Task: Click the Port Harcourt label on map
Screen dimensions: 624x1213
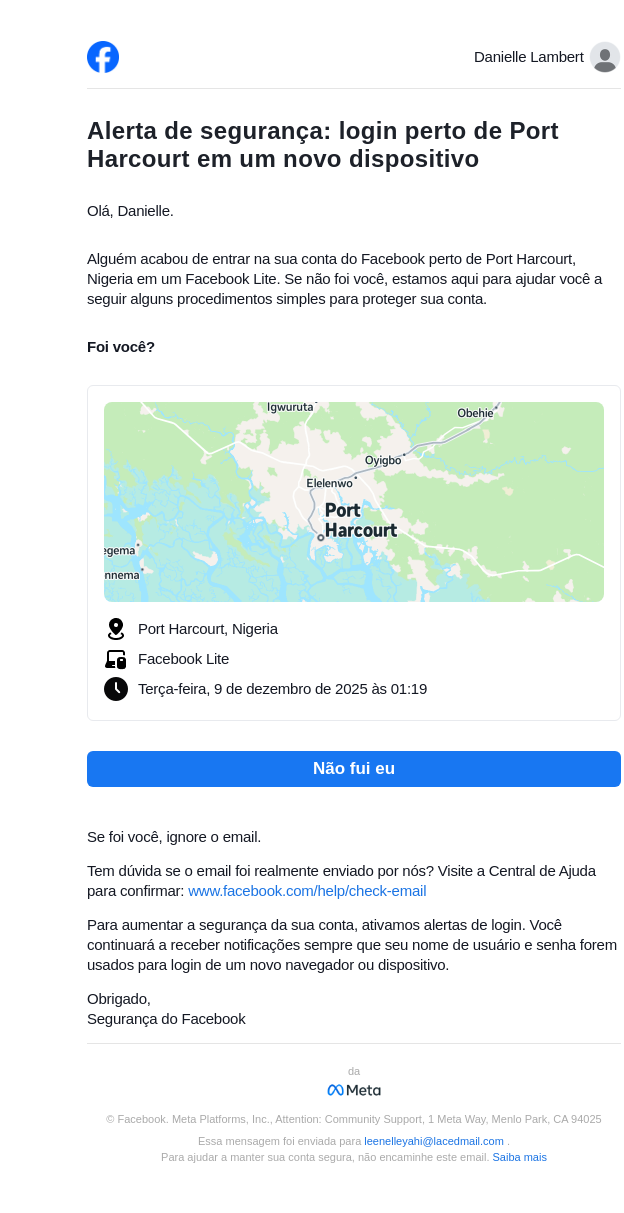Action: point(360,520)
